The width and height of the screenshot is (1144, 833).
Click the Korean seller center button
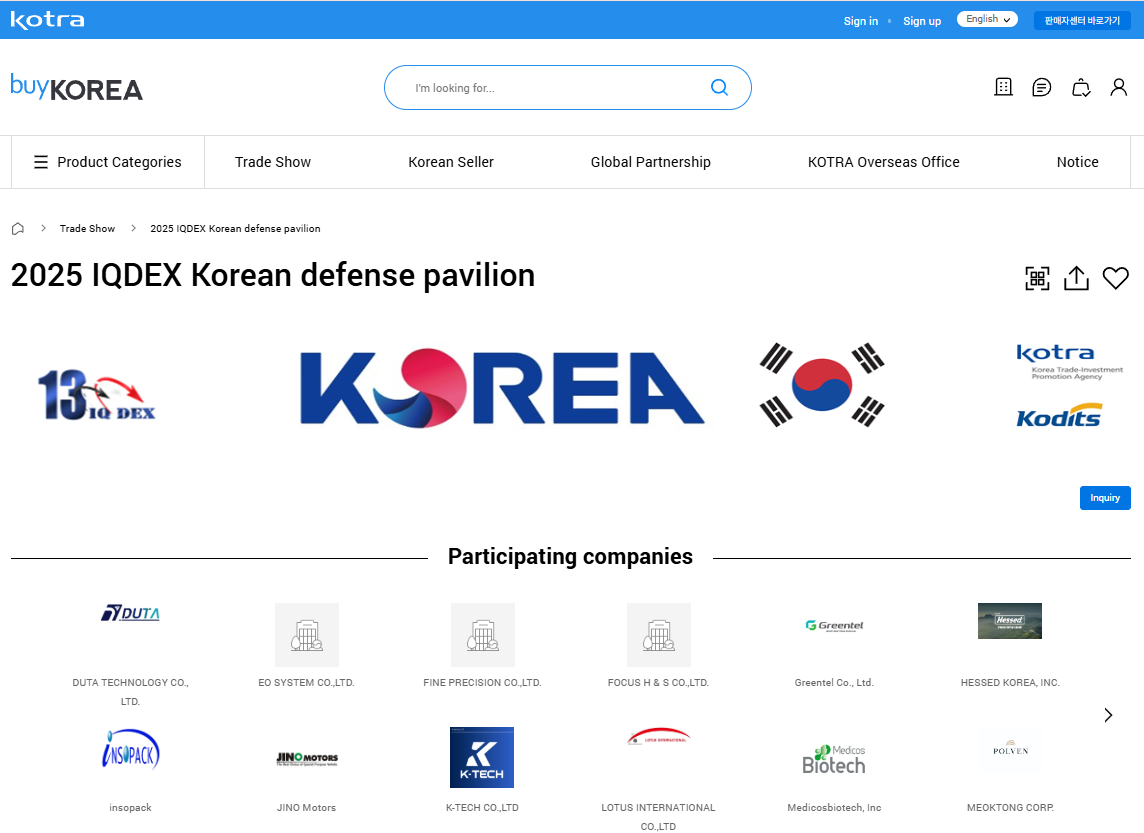[1082, 20]
